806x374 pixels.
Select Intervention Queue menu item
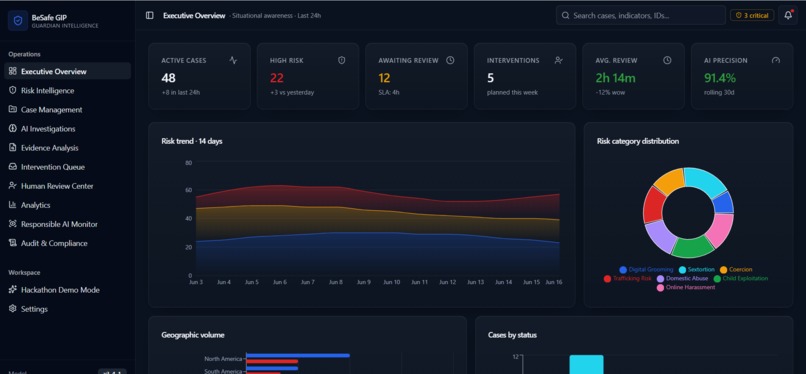point(67,167)
